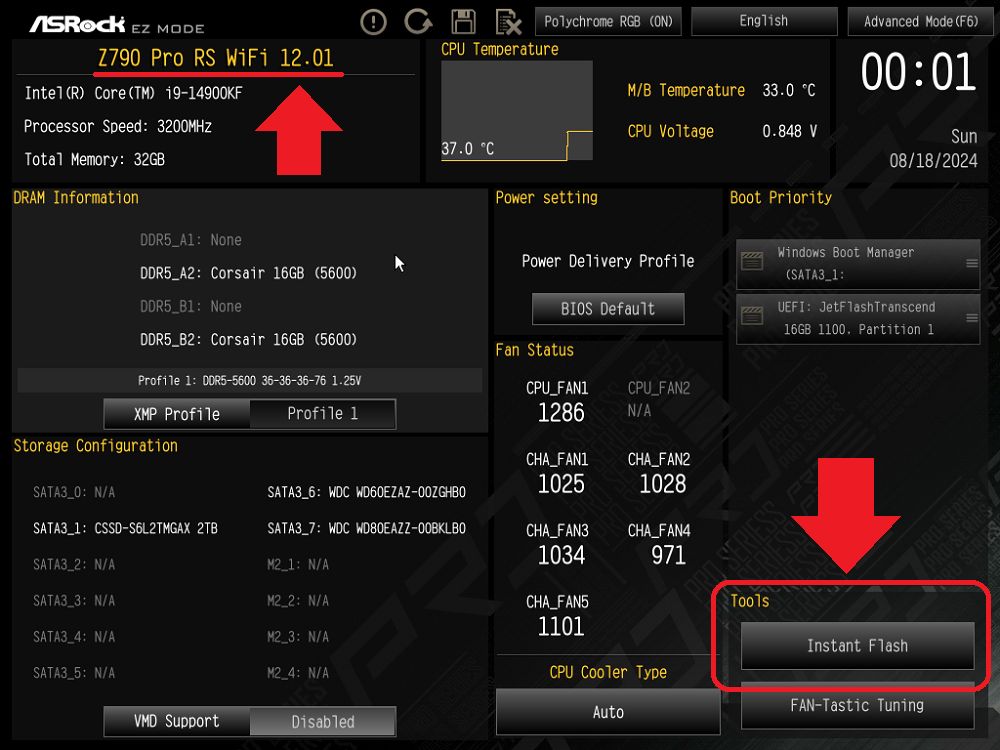Click DDR5_B1: None slot
This screenshot has height=750, width=1000.
point(191,307)
